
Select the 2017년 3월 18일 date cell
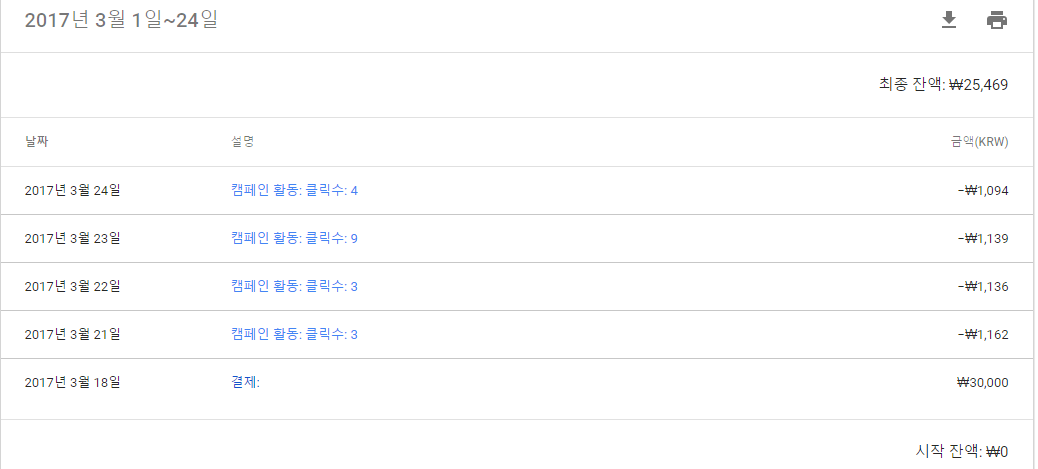(x=72, y=382)
